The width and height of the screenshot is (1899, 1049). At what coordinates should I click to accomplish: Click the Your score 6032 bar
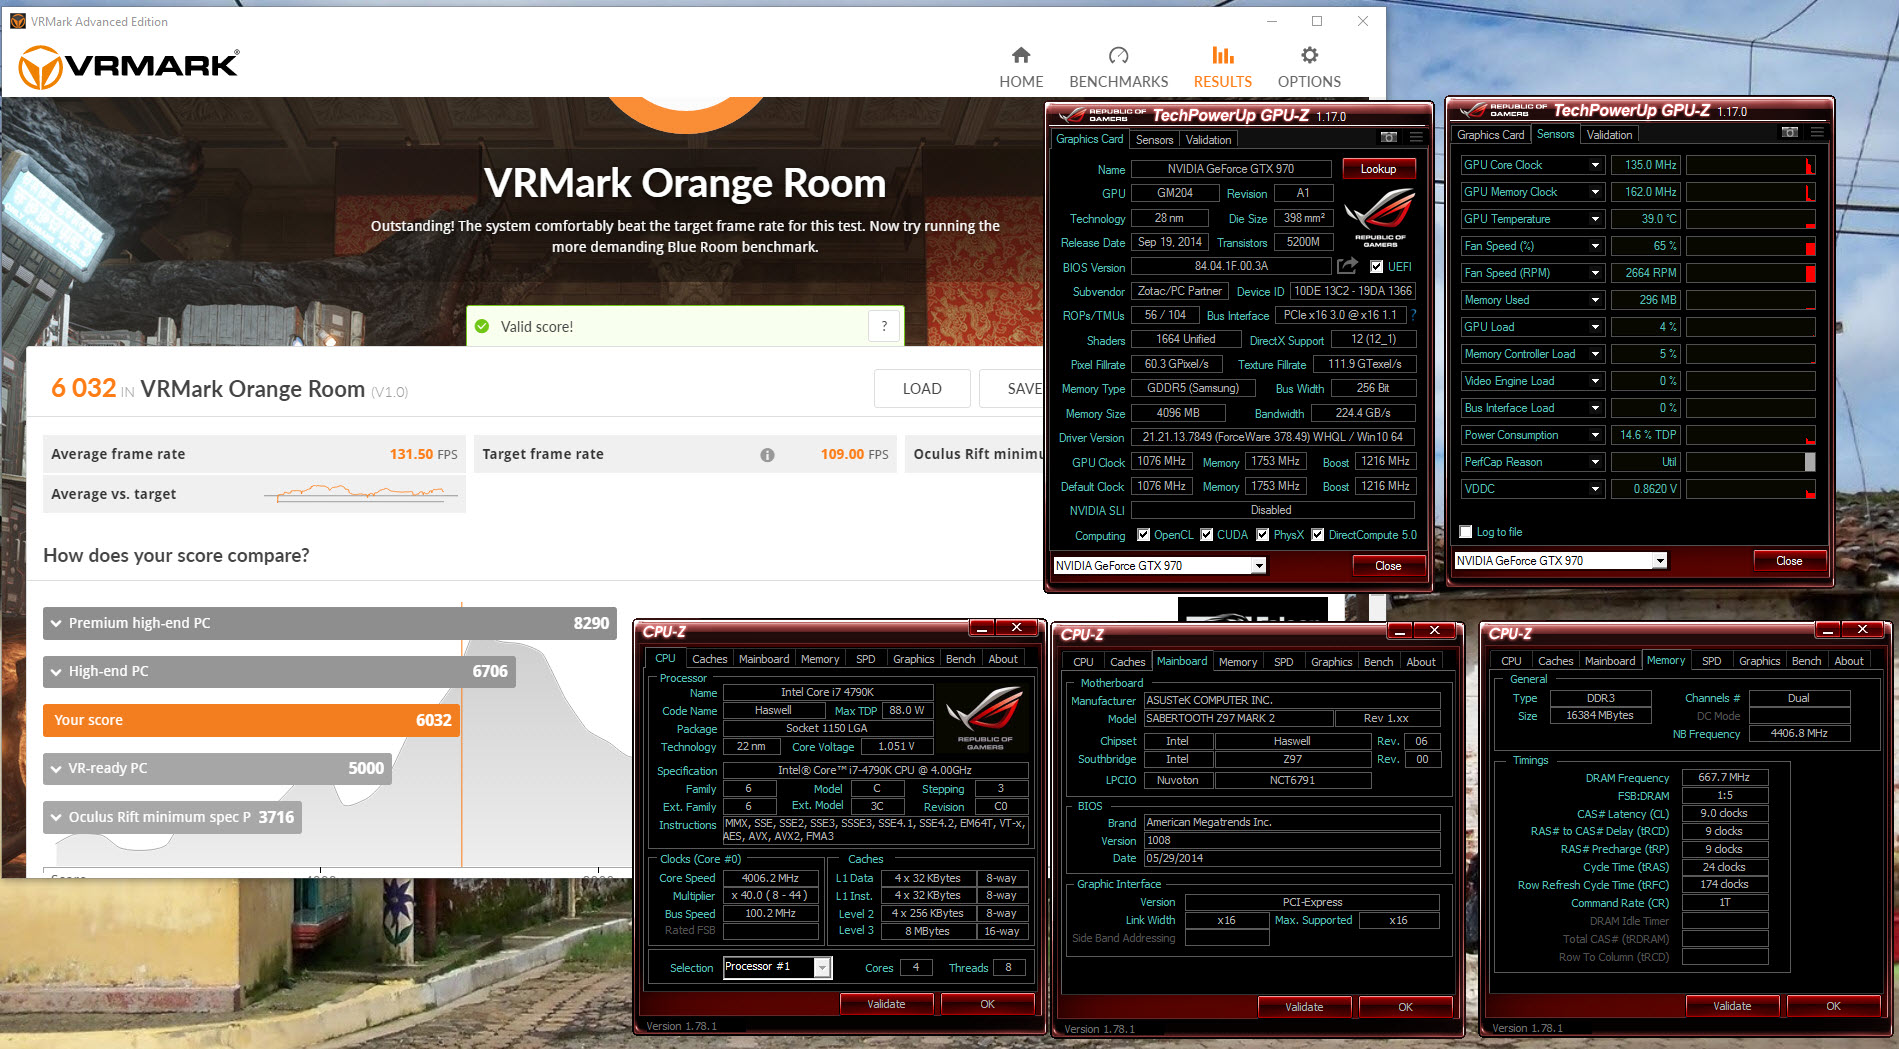coord(251,720)
